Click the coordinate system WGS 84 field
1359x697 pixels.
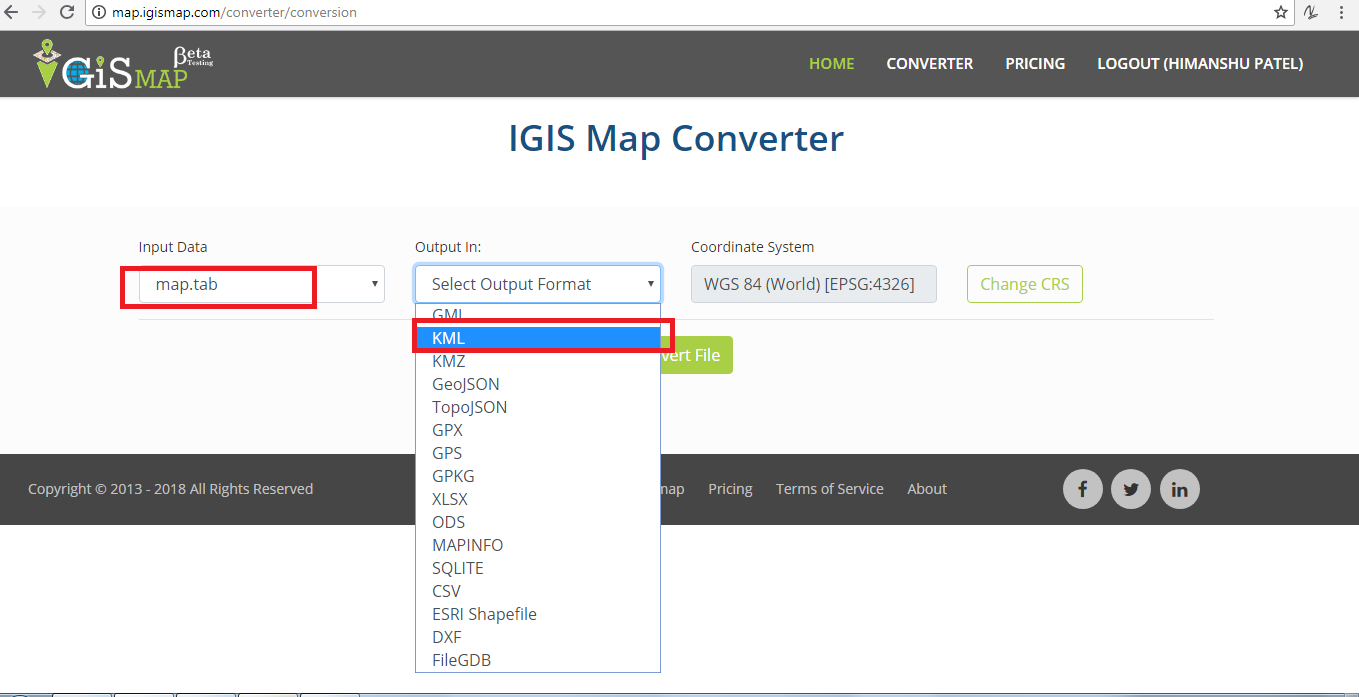[814, 284]
